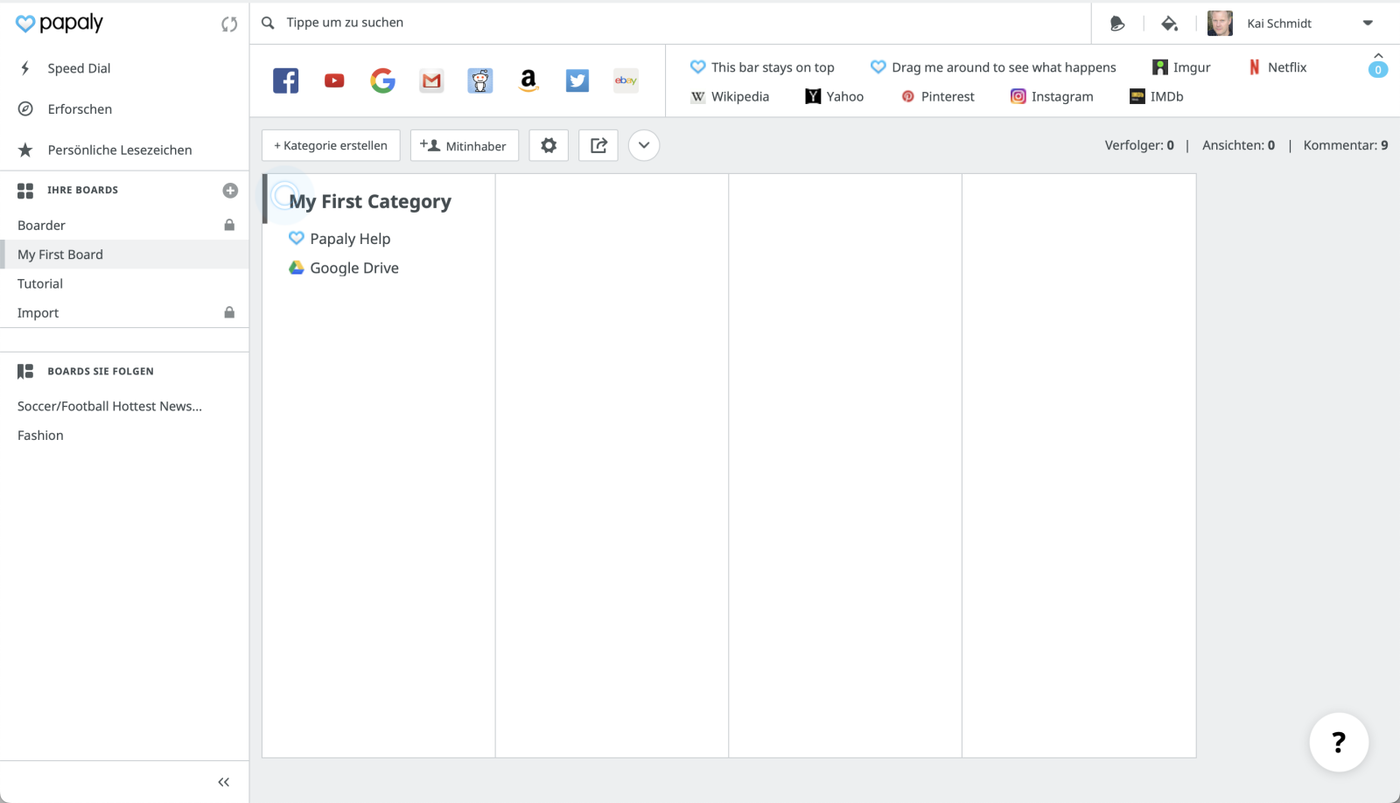Screen dimensions: 1400x803
Task: Click the Kategorie erstellen button
Action: 331,146
